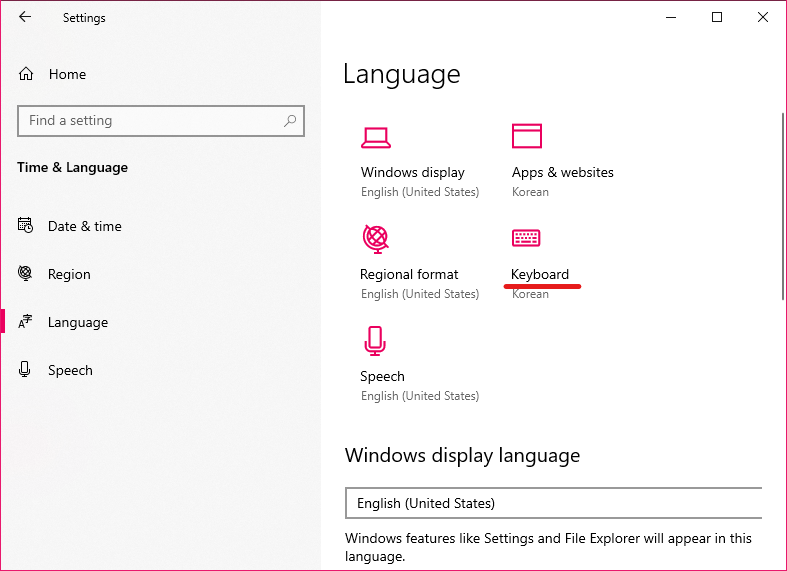Click the Language character icon in sidebar
The height and width of the screenshot is (571, 787).
(25, 322)
